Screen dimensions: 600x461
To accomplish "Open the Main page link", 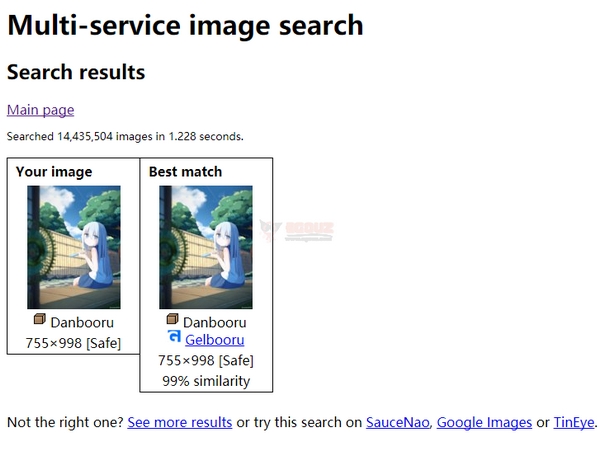I will click(40, 110).
